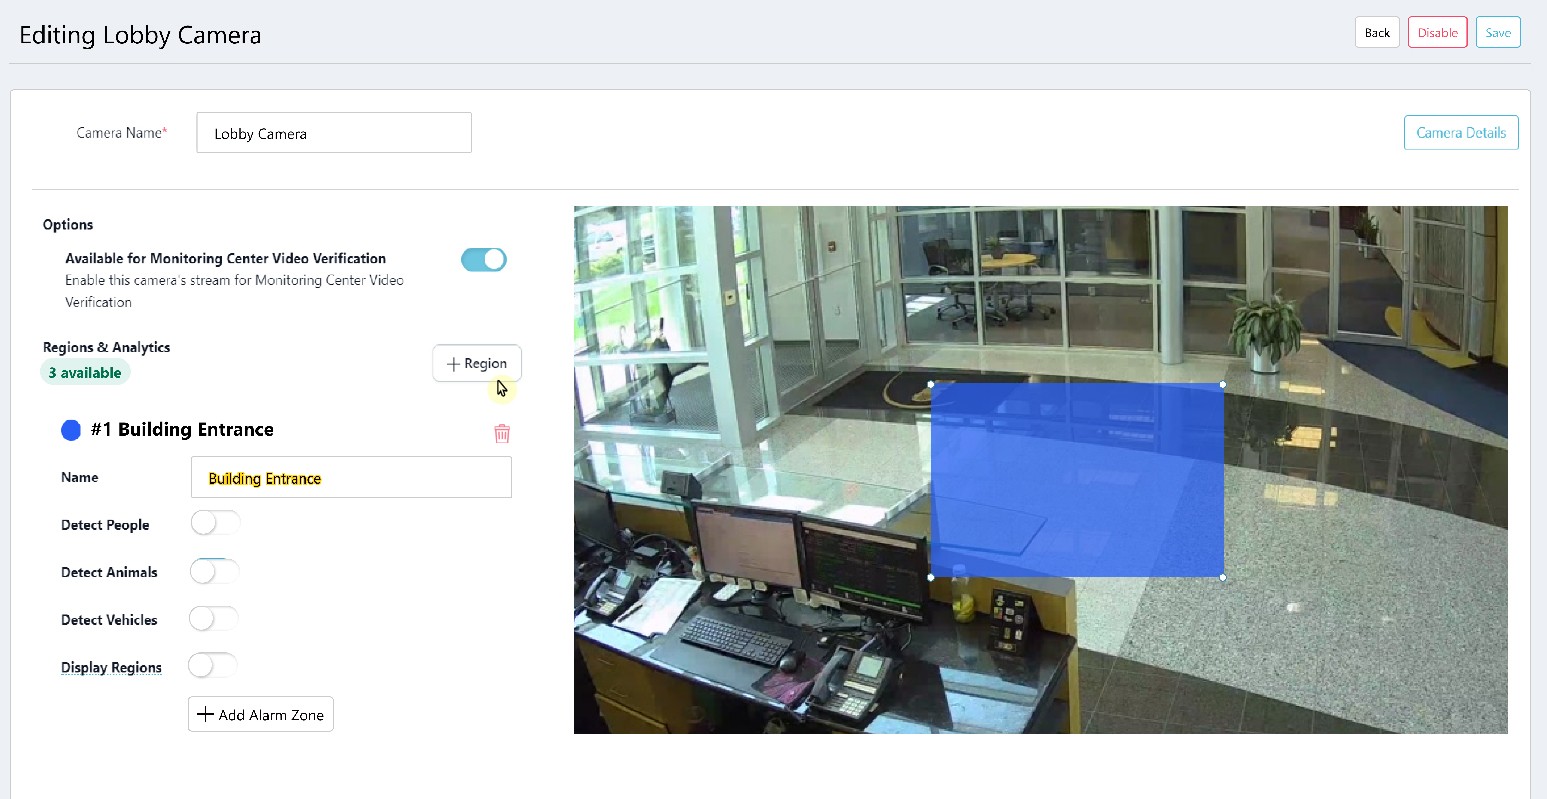1547x799 pixels.
Task: Click the bottom-left handle of blue region
Action: (x=932, y=577)
